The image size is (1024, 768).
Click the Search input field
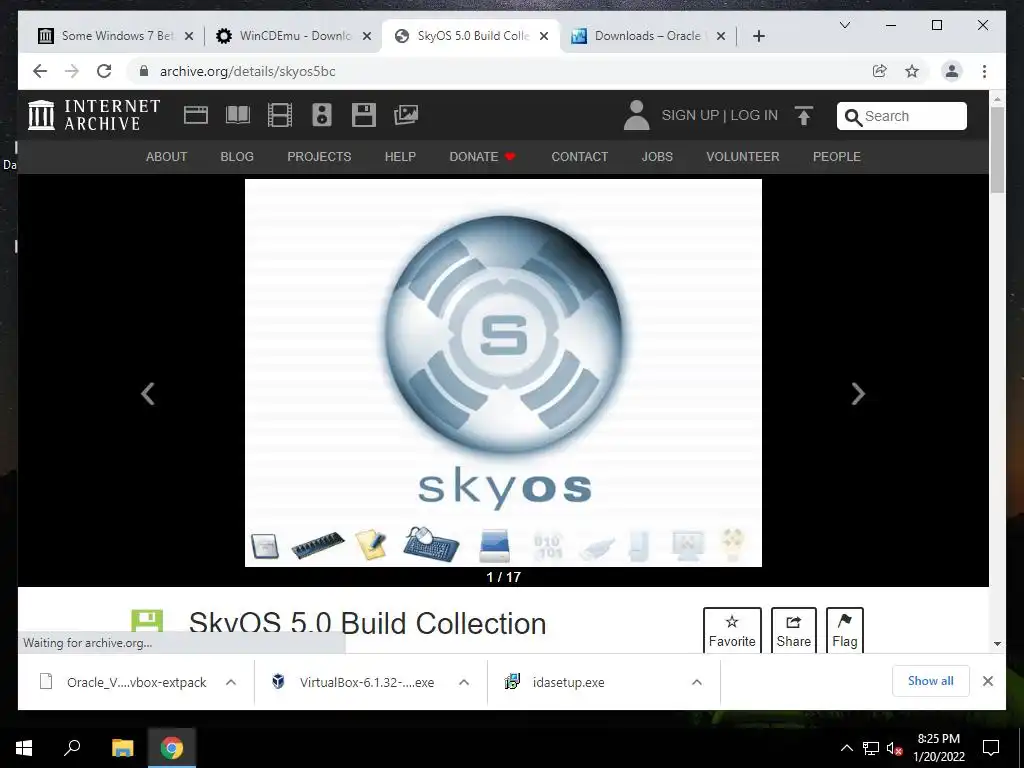[x=902, y=116]
